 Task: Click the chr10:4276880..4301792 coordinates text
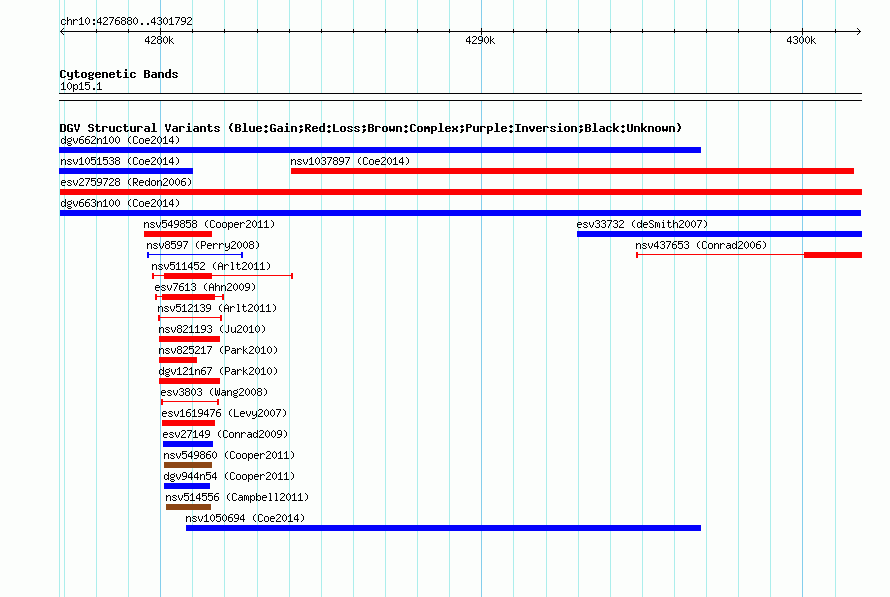126,22
